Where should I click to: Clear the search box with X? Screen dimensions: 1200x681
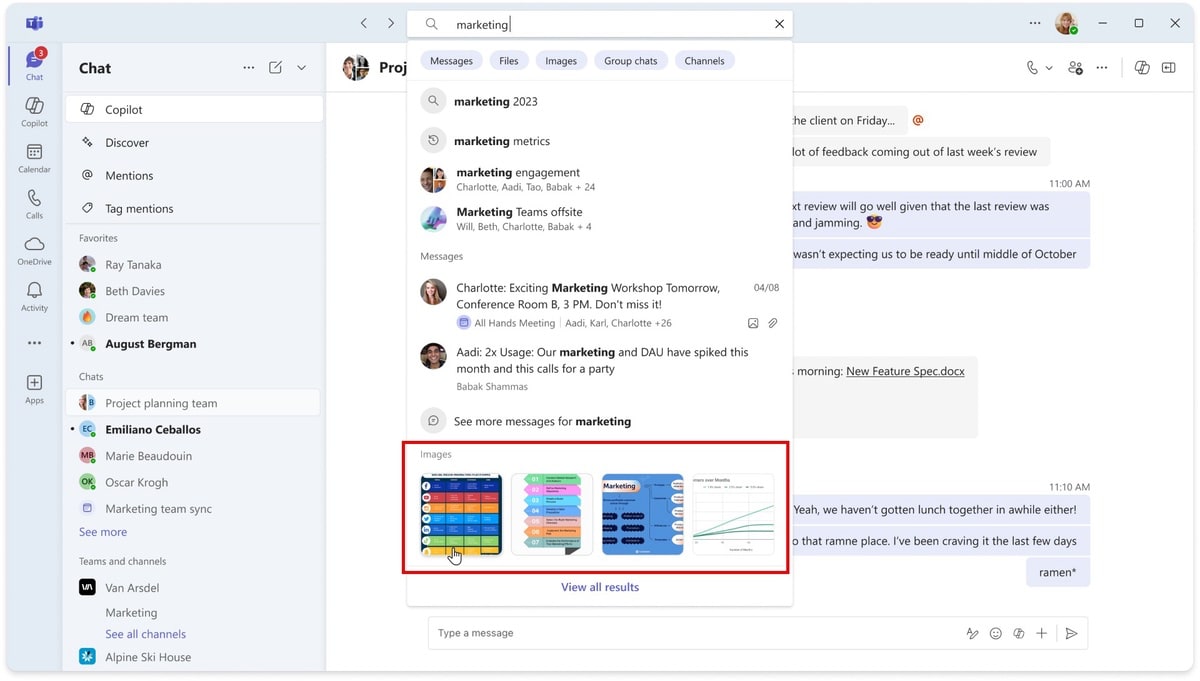point(779,24)
